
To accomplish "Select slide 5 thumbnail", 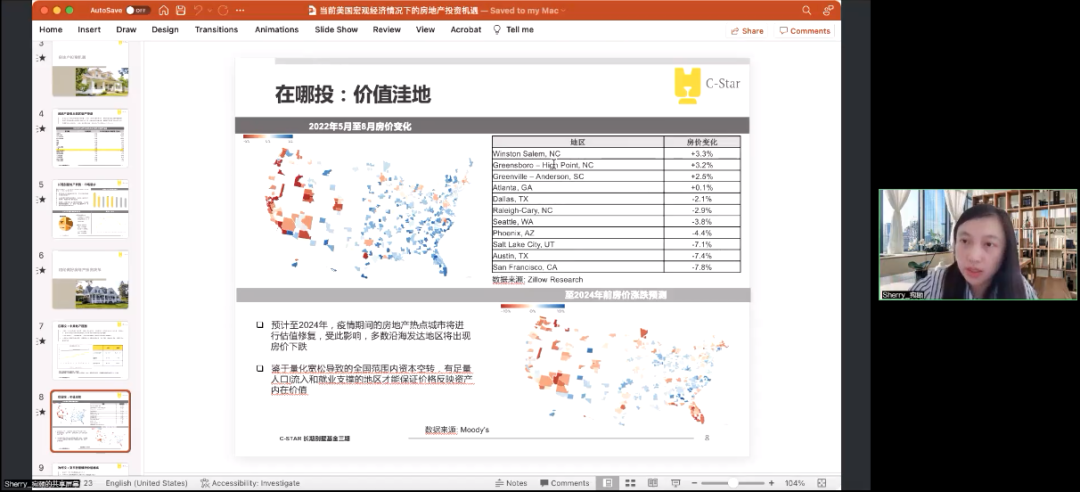I will tap(90, 209).
